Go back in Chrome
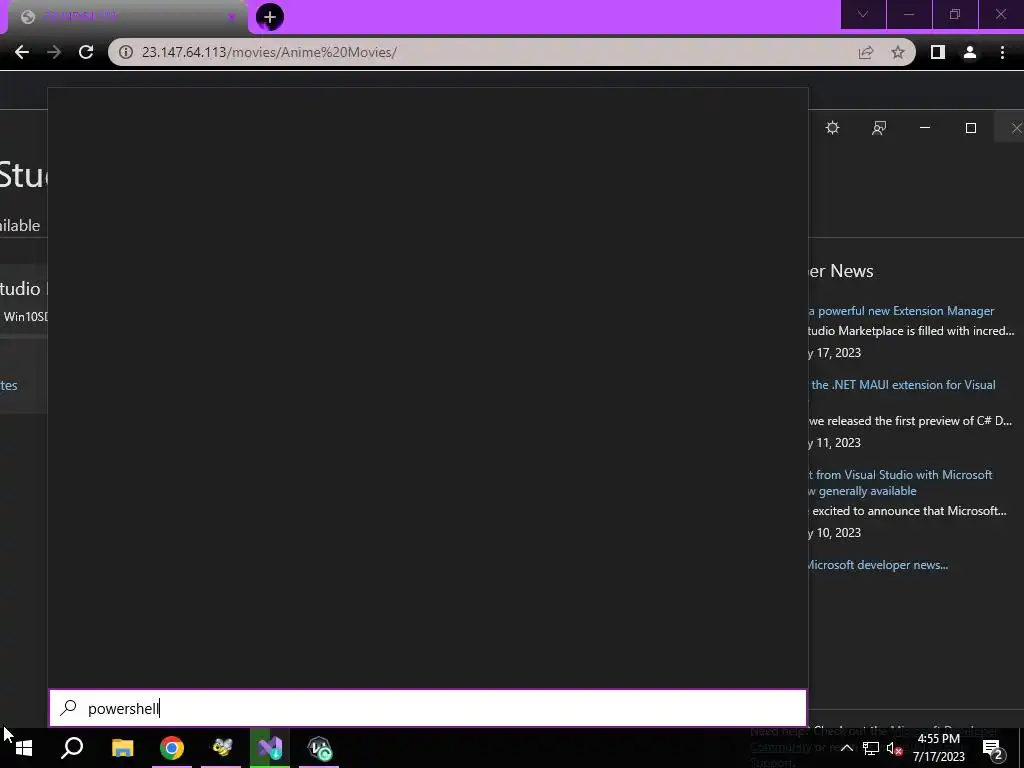 click(22, 52)
